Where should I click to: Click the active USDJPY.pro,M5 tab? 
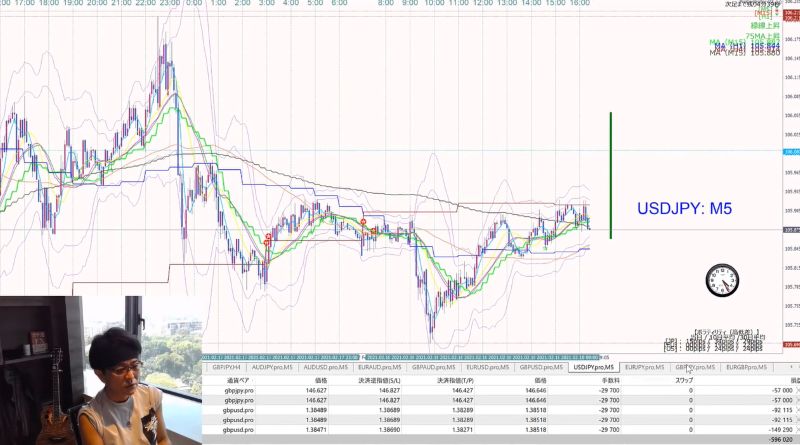coord(593,367)
